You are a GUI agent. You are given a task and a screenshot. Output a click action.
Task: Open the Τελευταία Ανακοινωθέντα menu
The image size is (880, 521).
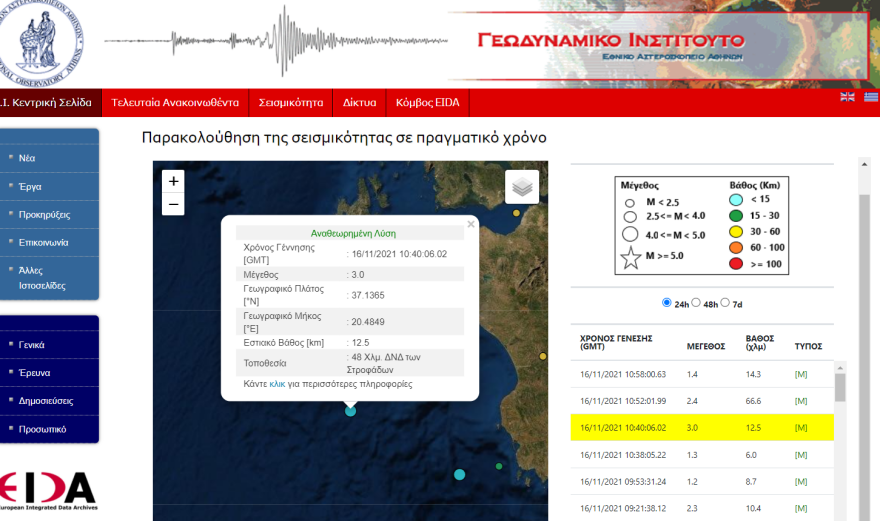click(175, 103)
